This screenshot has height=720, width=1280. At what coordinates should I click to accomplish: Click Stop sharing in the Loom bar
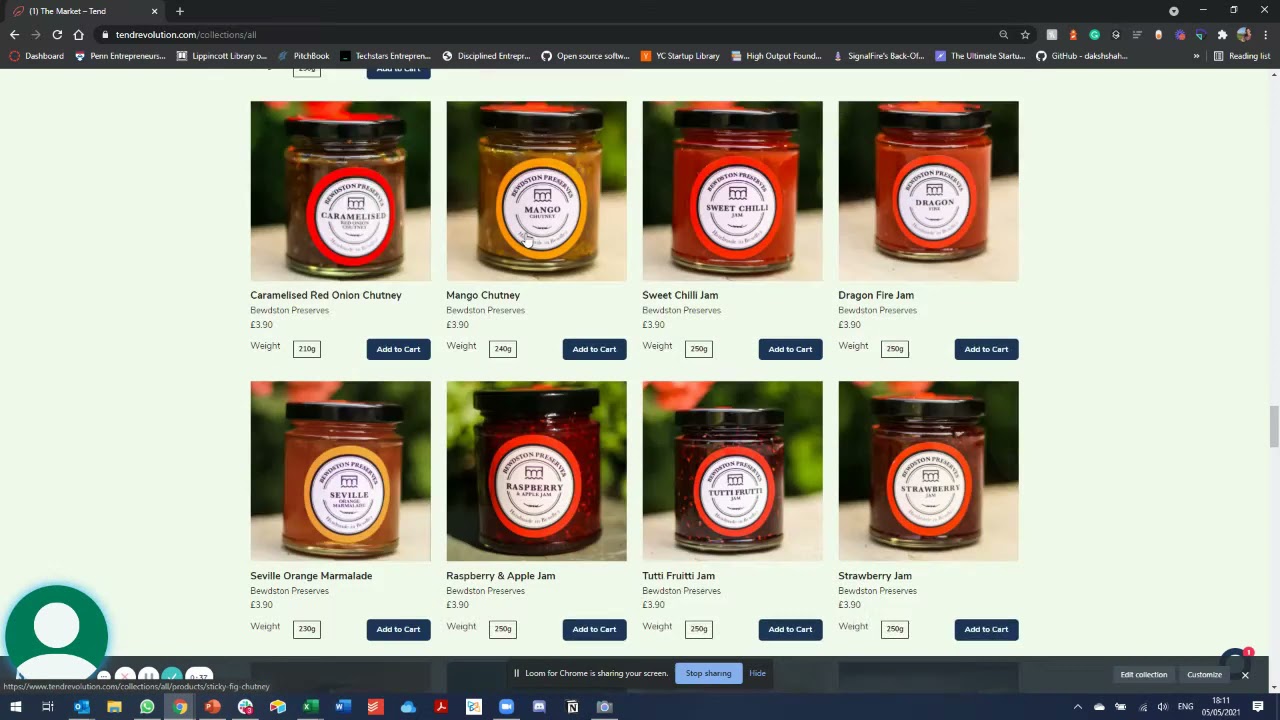coord(708,673)
